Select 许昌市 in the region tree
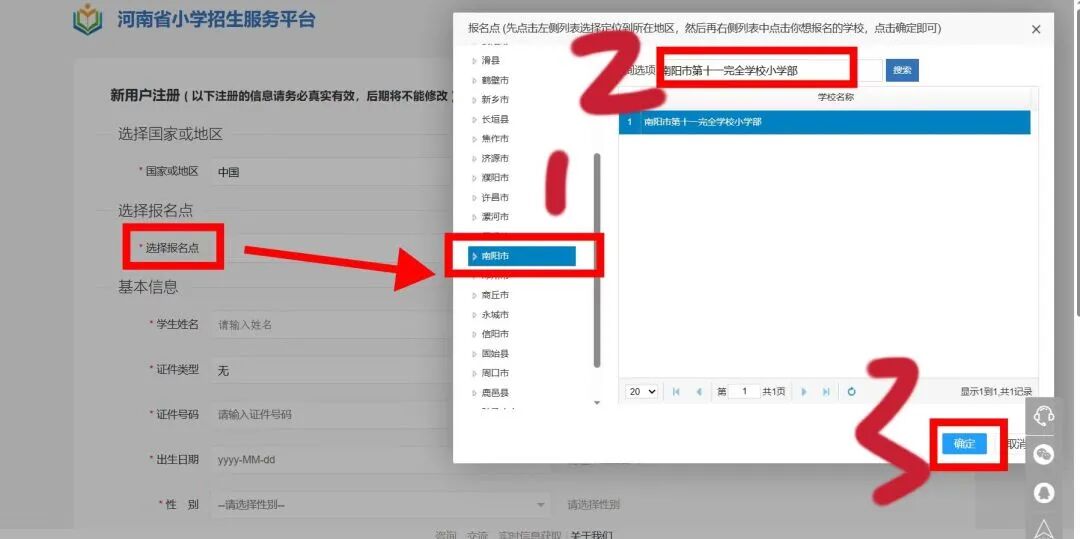This screenshot has width=1080, height=539. [495, 198]
